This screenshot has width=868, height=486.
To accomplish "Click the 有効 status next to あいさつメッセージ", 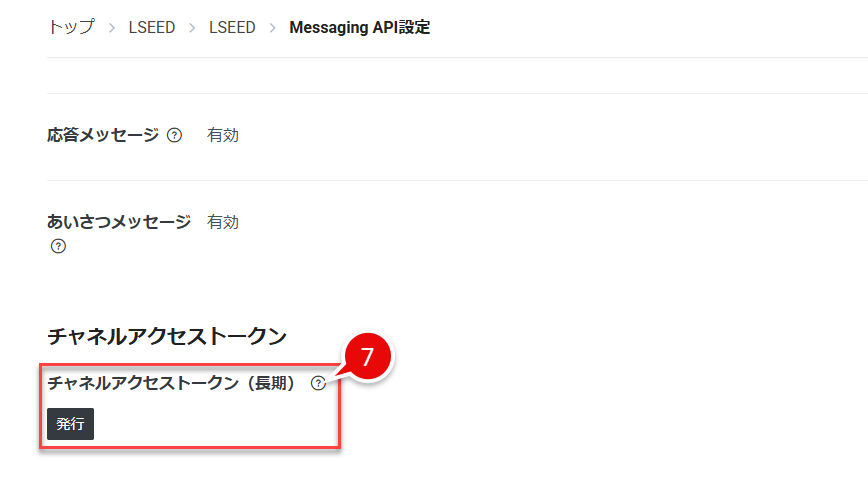I will pyautogui.click(x=223, y=222).
